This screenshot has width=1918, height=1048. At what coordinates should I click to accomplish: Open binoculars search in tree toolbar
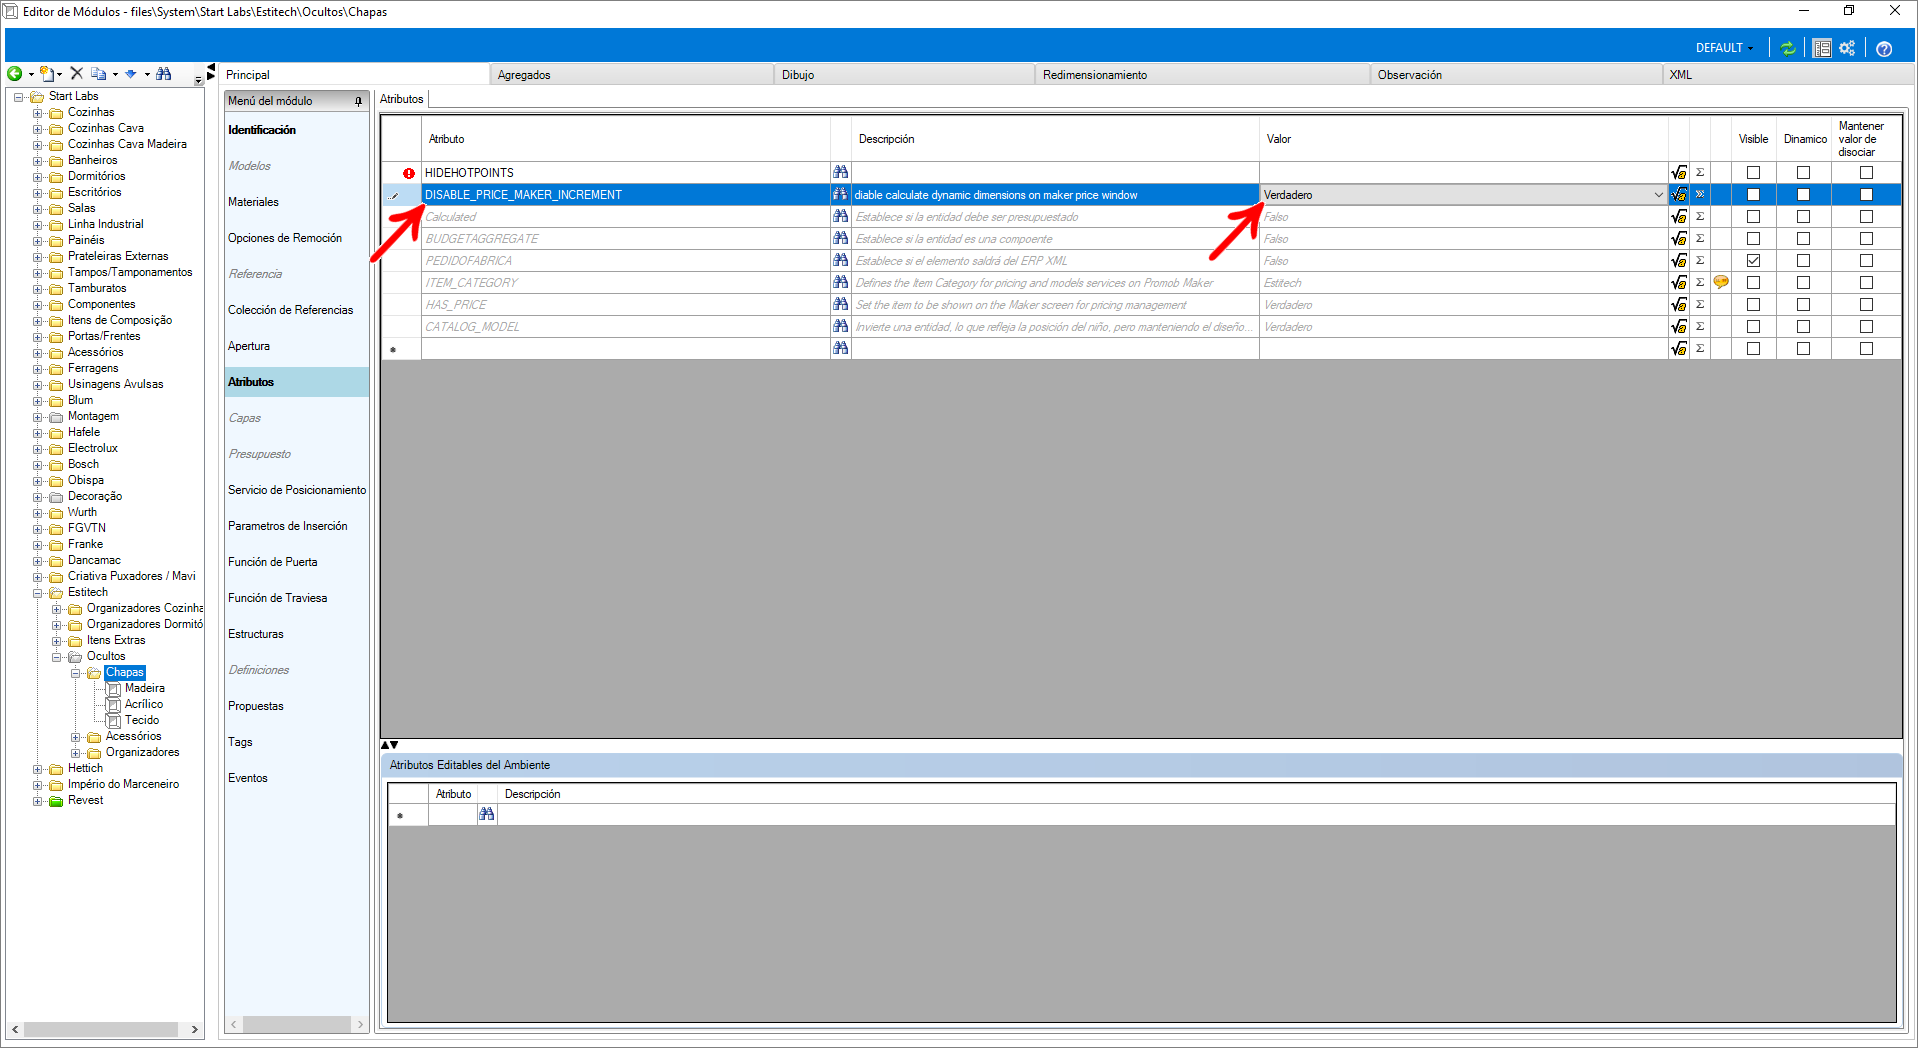164,74
